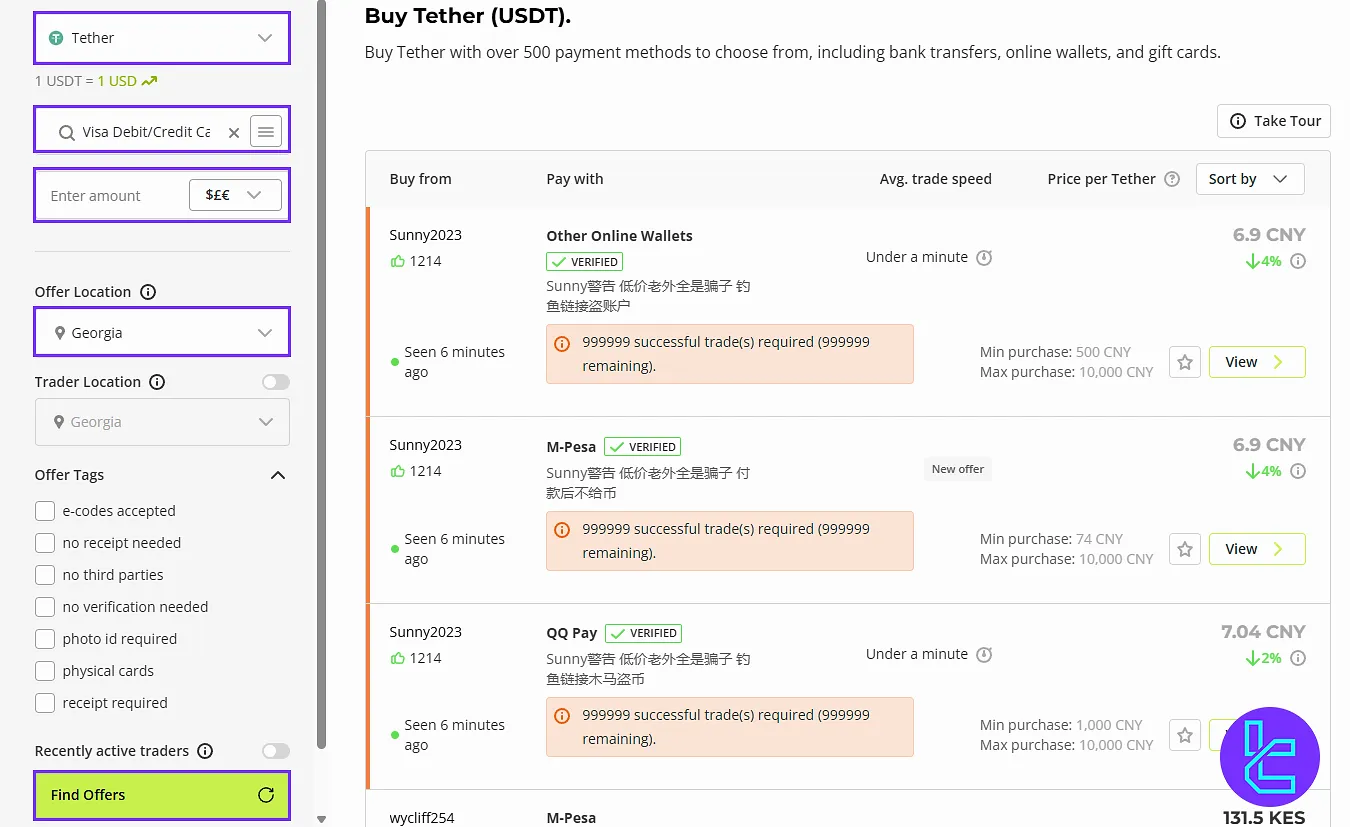Click the sidebar scroll down arrow

[321, 819]
